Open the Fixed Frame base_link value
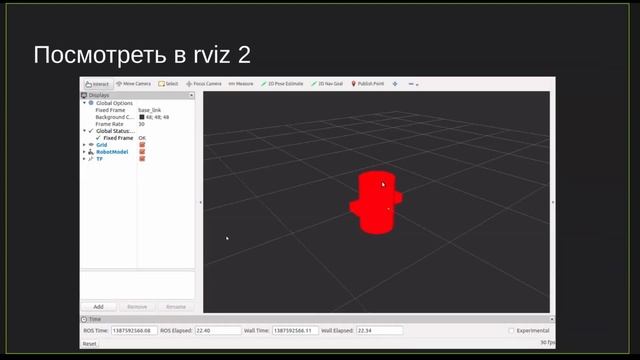 point(149,110)
